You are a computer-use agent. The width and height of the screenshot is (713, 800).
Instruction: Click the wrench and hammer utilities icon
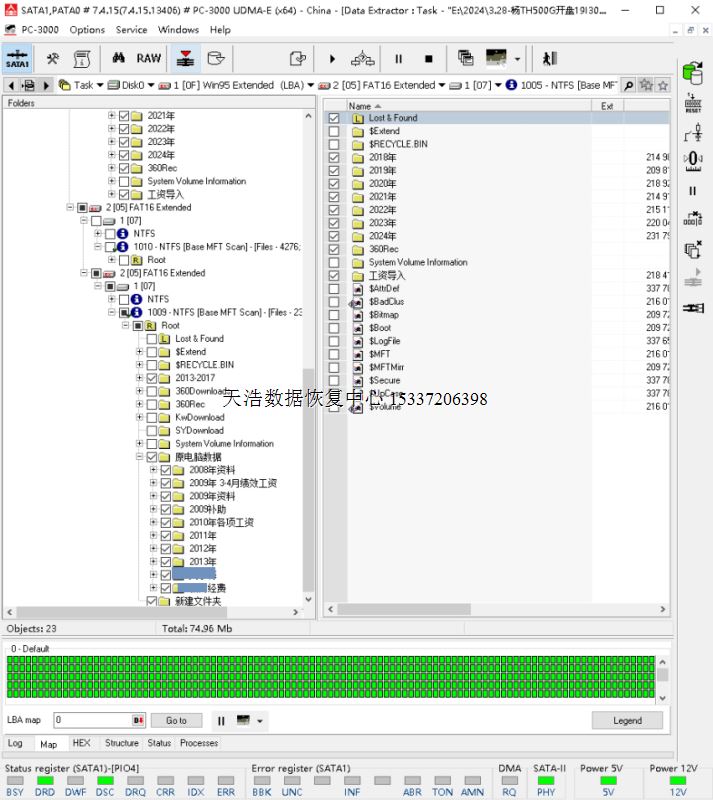[53, 59]
